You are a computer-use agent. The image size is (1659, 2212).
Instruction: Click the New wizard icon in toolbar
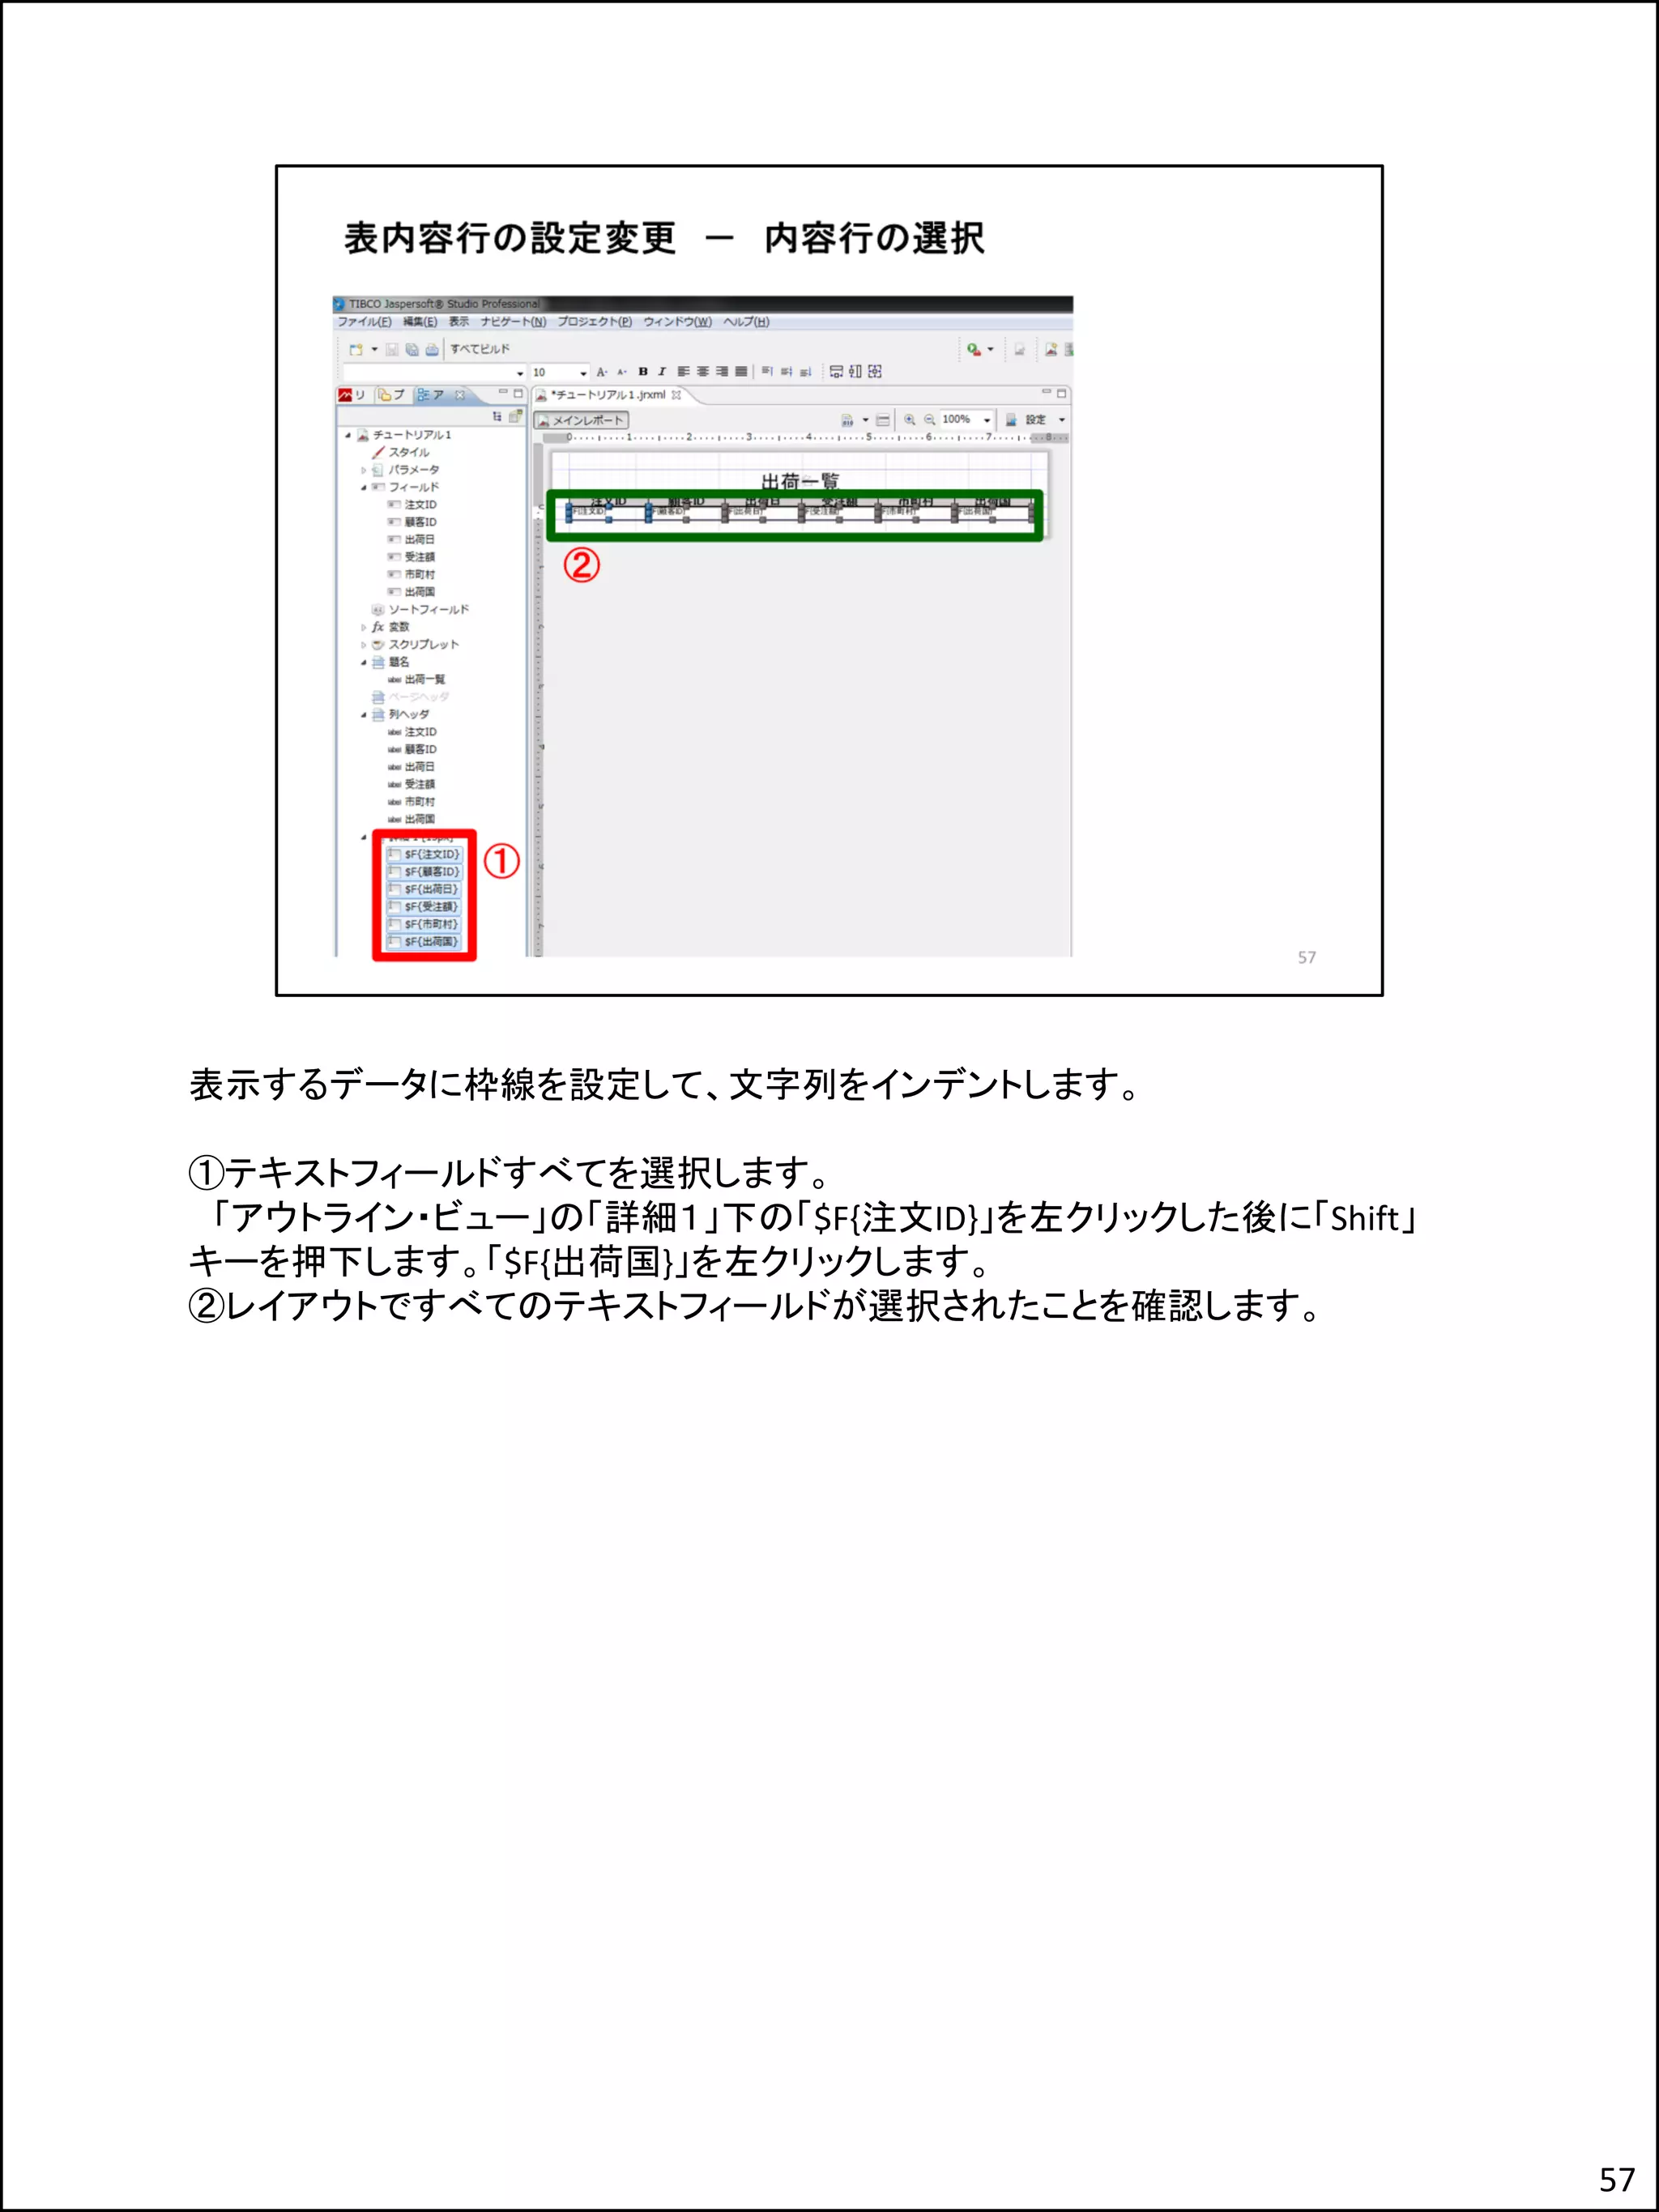[x=356, y=350]
